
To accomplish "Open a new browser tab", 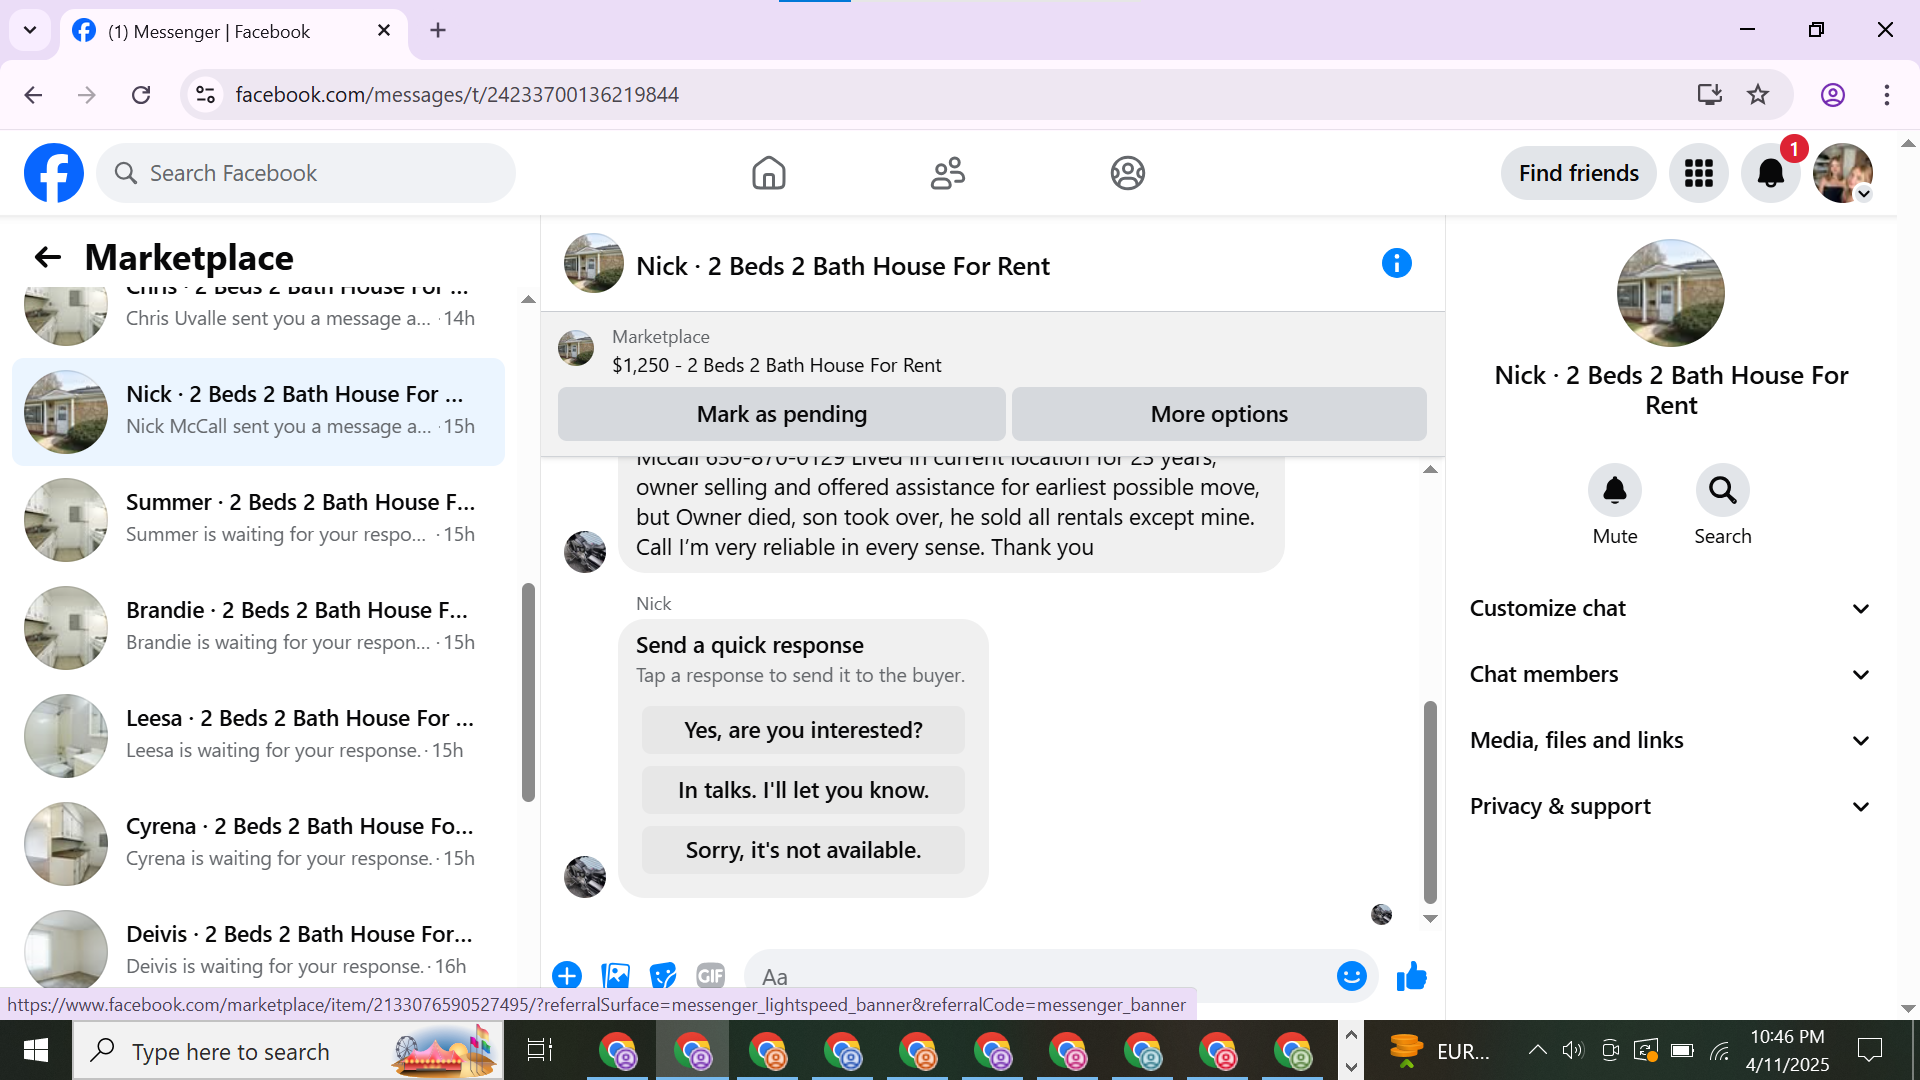I will [x=438, y=30].
